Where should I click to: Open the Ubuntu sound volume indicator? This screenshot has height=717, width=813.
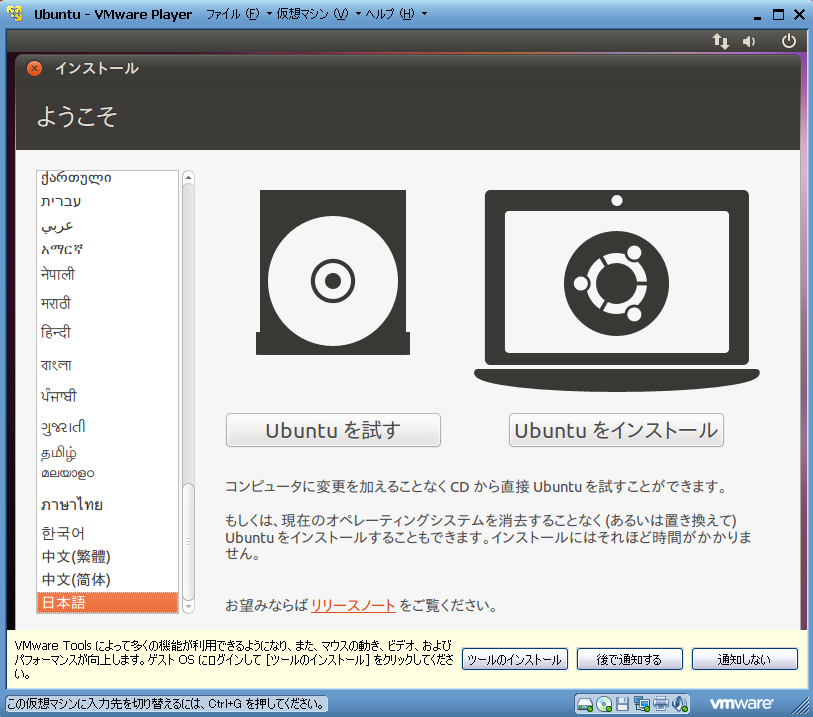pyautogui.click(x=749, y=41)
